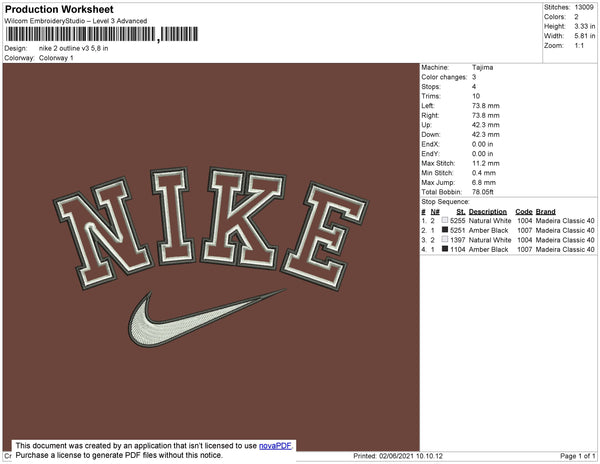Click stitch count value 1397
This screenshot has height=464, width=600.
[458, 240]
